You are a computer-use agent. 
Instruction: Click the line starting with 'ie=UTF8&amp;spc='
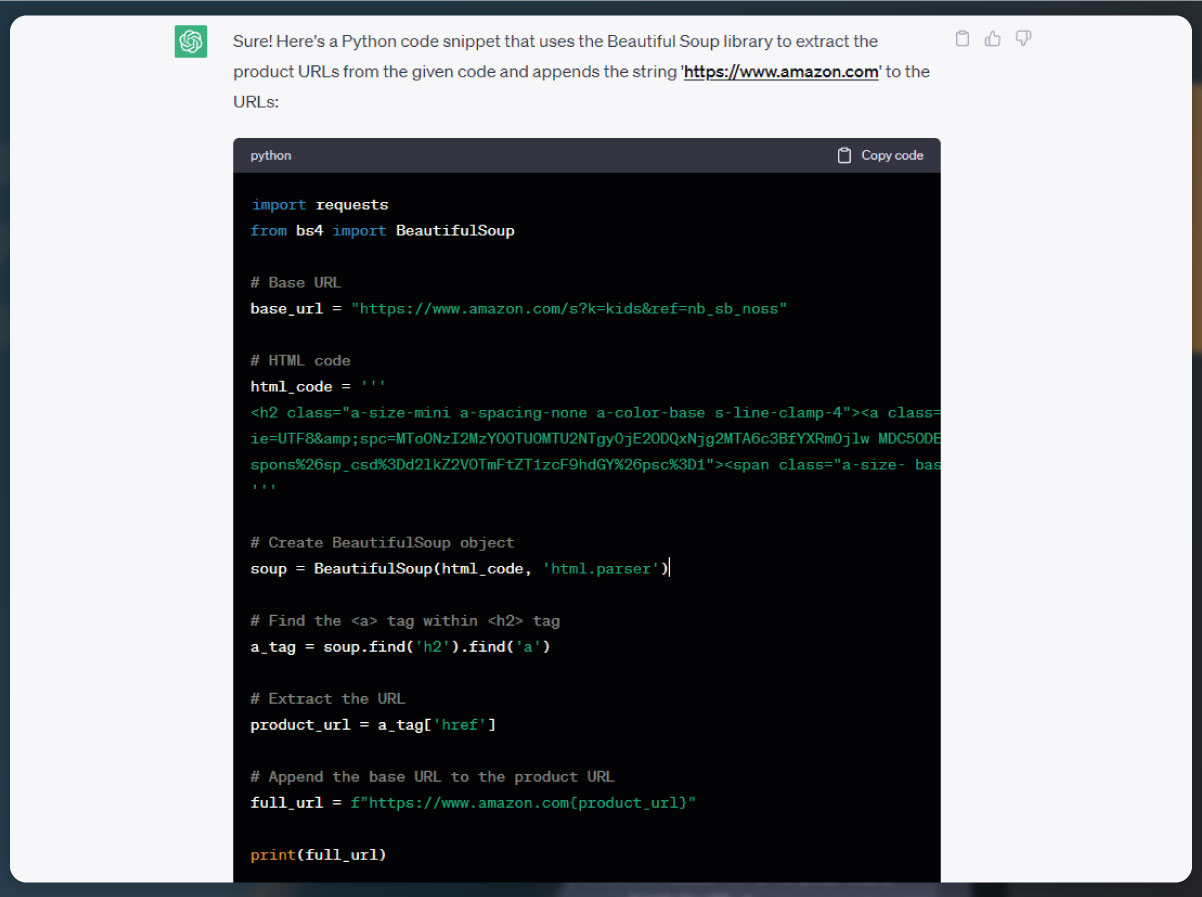595,438
